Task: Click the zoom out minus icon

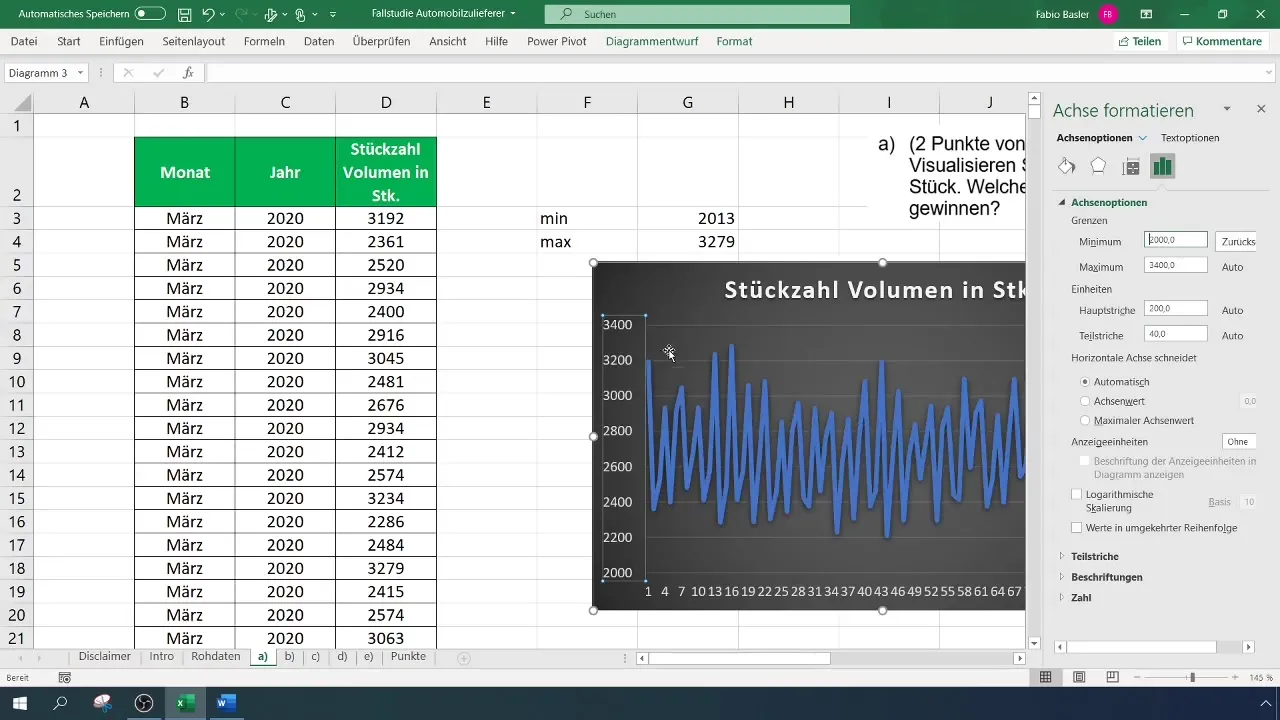Action: (1137, 677)
